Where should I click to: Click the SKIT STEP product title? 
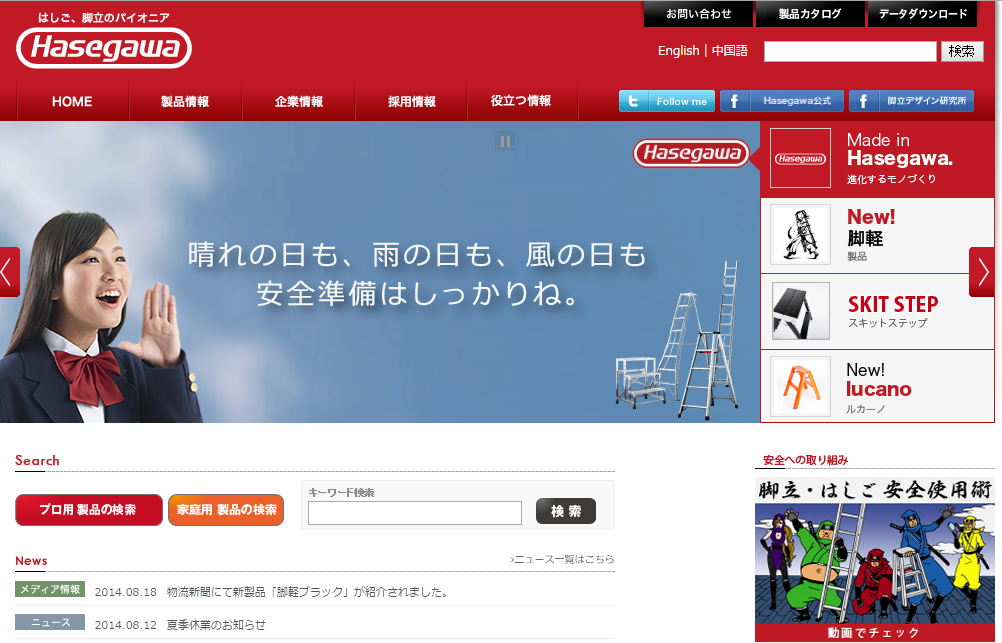[893, 304]
